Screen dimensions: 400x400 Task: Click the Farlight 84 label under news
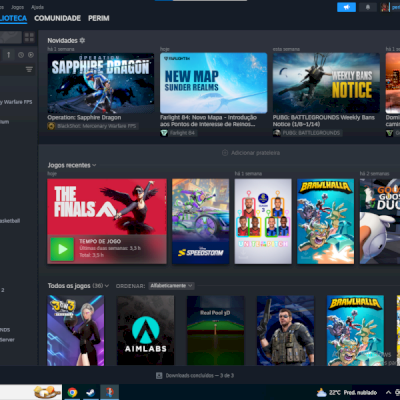click(182, 133)
